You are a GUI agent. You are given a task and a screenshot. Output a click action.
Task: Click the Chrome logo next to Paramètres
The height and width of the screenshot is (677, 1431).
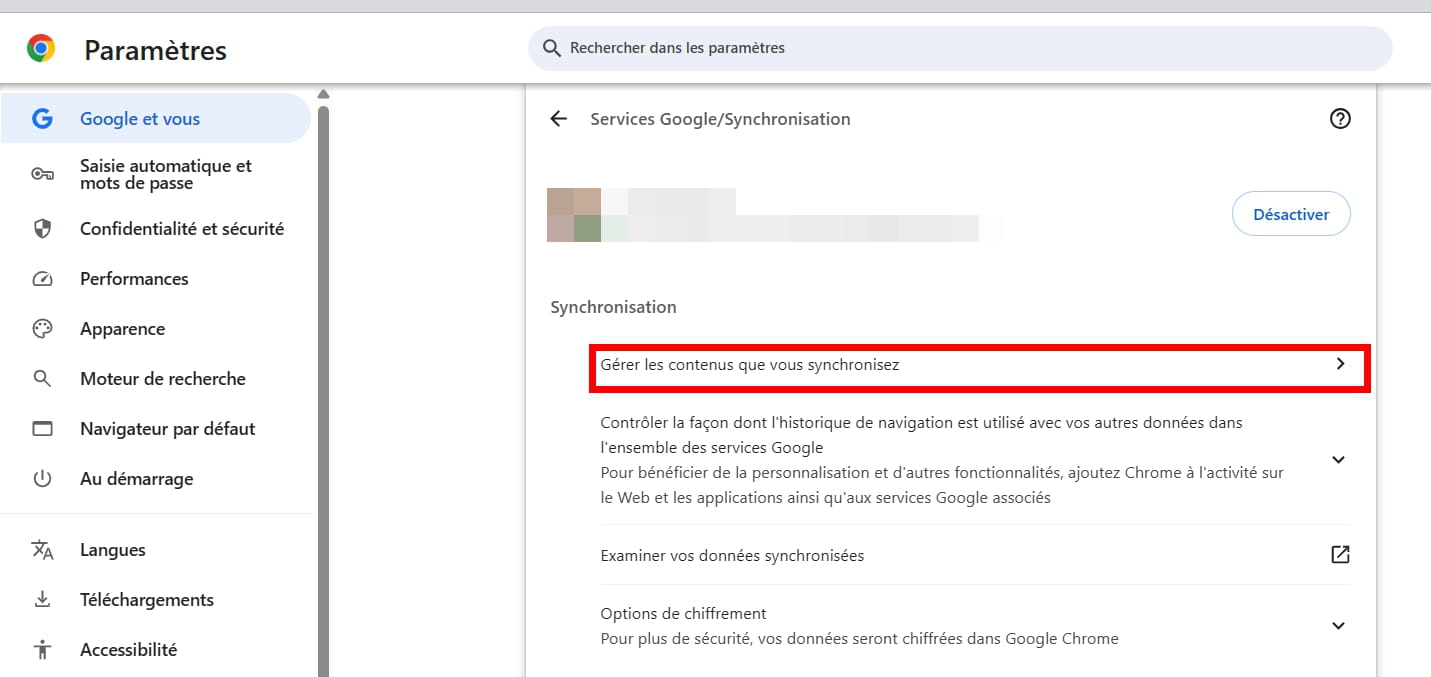[x=41, y=49]
